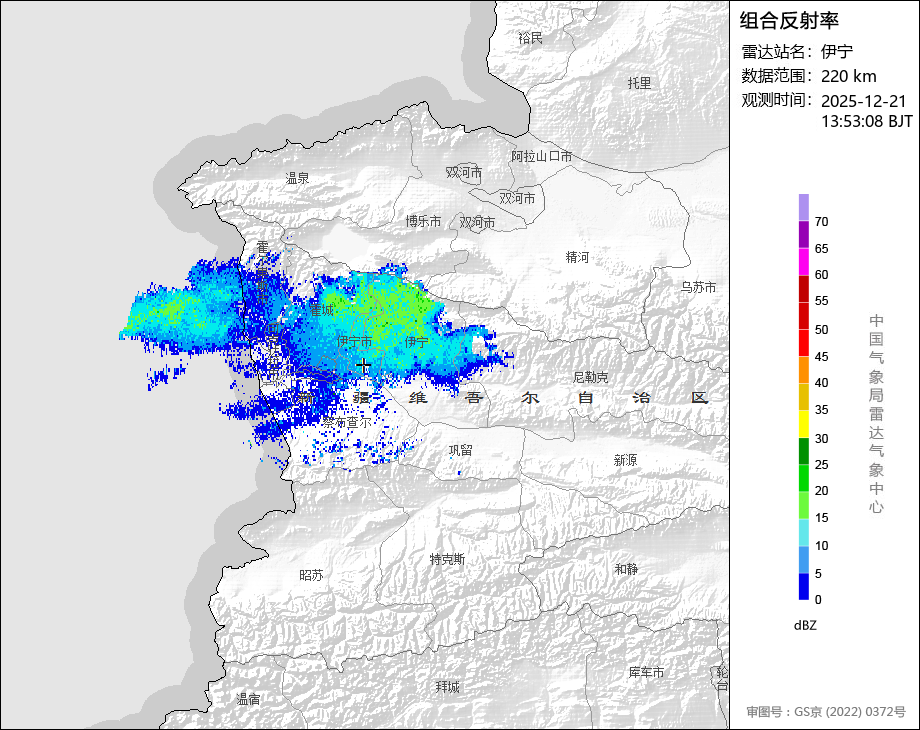Viewport: 920px width, 730px height.
Task: Pick the dark green 25–30 dBZ legend color
Action: pos(804,451)
